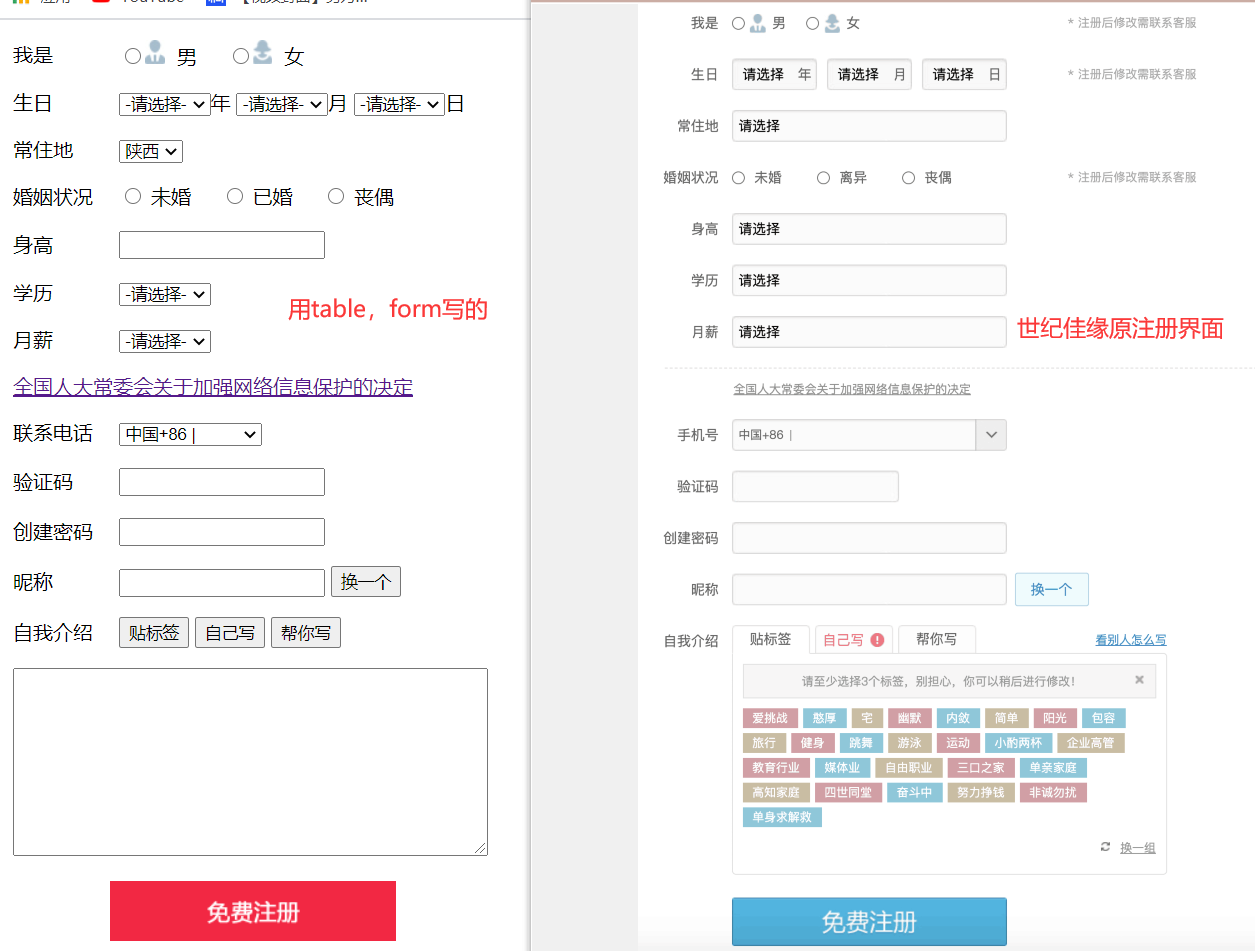Select 女 radio in Jiayuan form
The height and width of the screenshot is (951, 1255).
tap(812, 23)
